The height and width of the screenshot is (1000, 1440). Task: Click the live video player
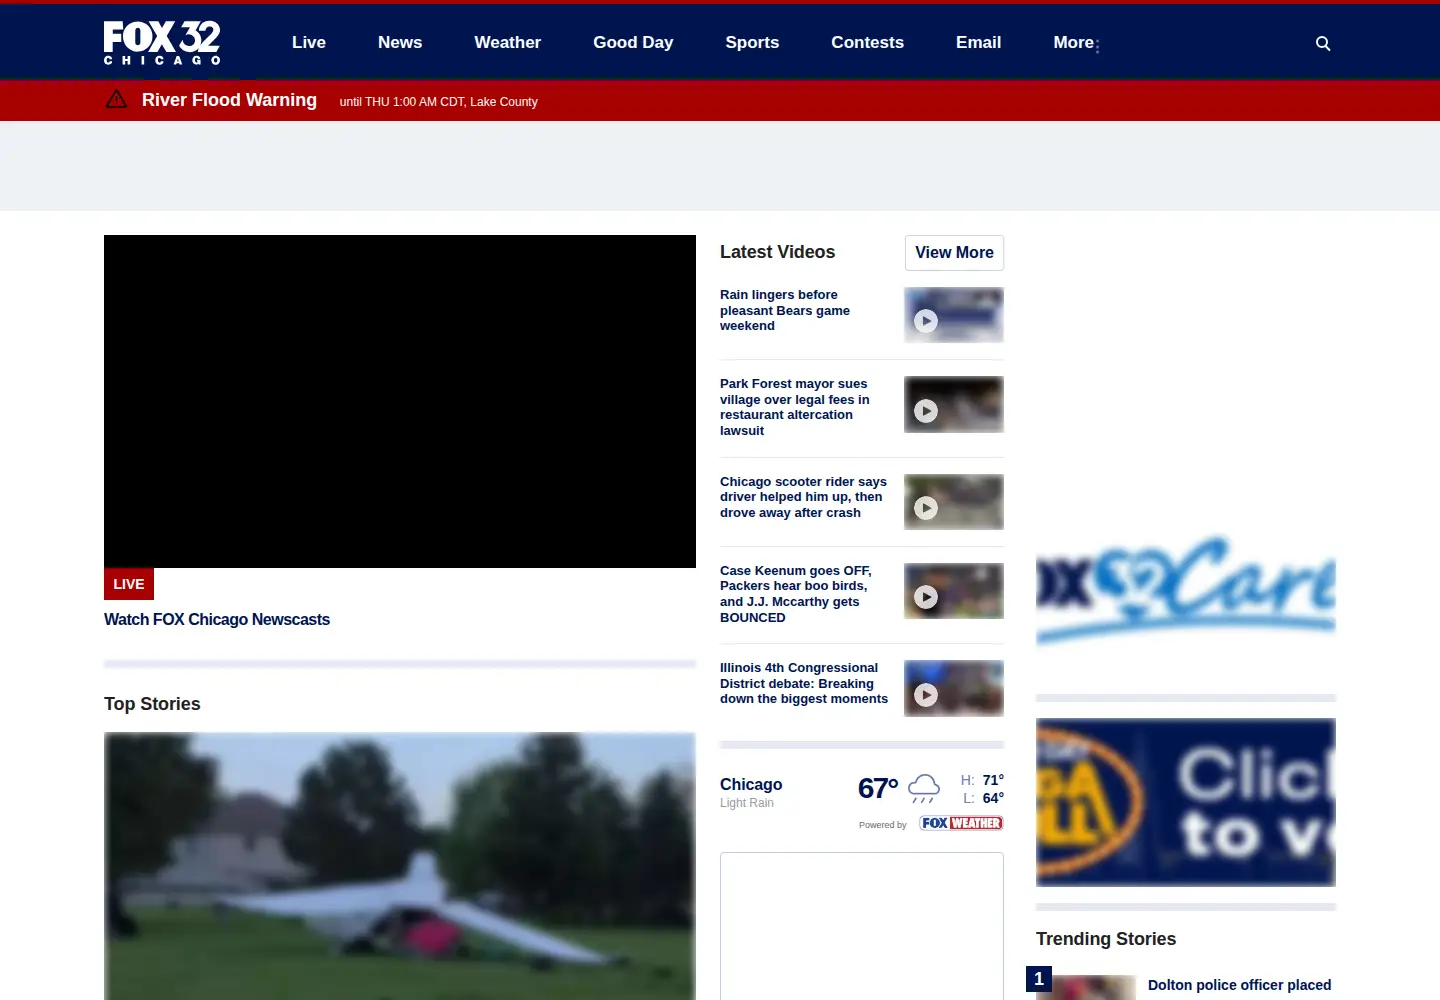400,401
